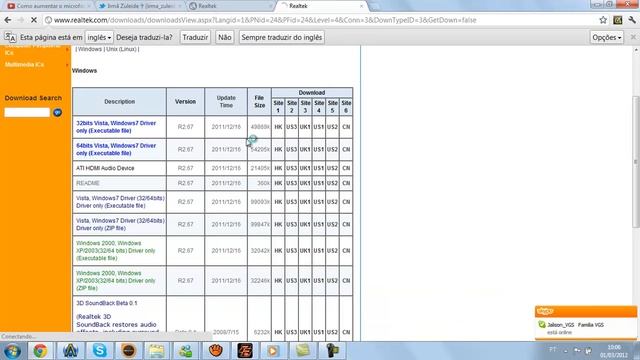The height and width of the screenshot is (360, 640).
Task: Close the active Realtek tab
Action: point(361,6)
